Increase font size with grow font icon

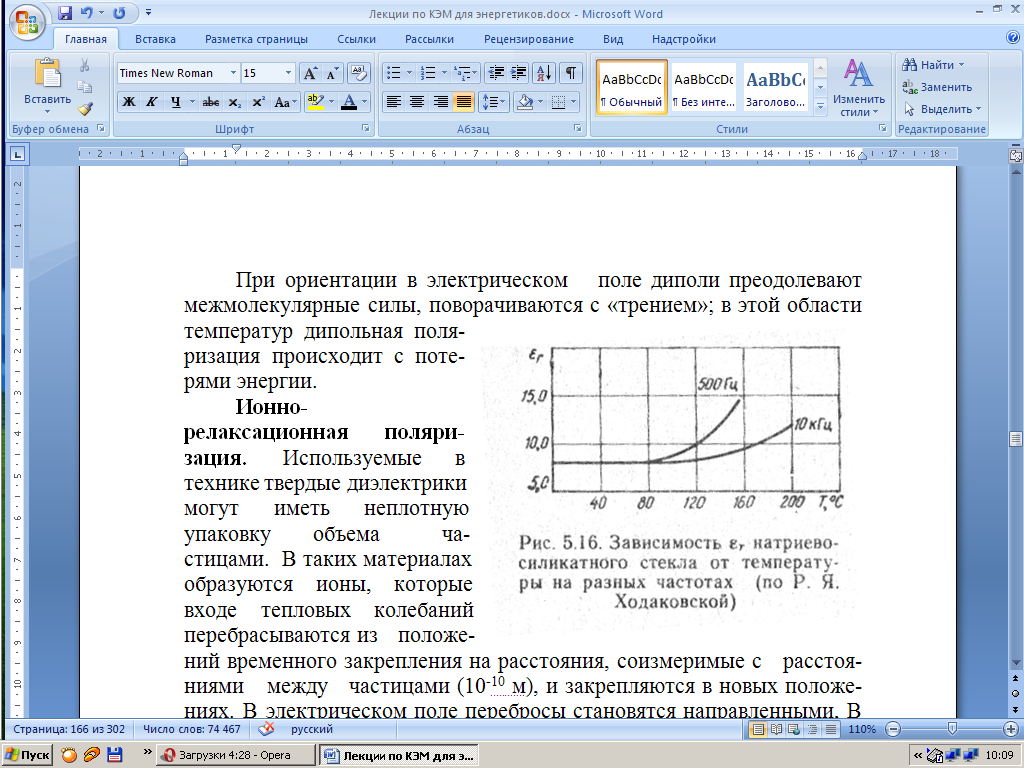click(x=311, y=73)
